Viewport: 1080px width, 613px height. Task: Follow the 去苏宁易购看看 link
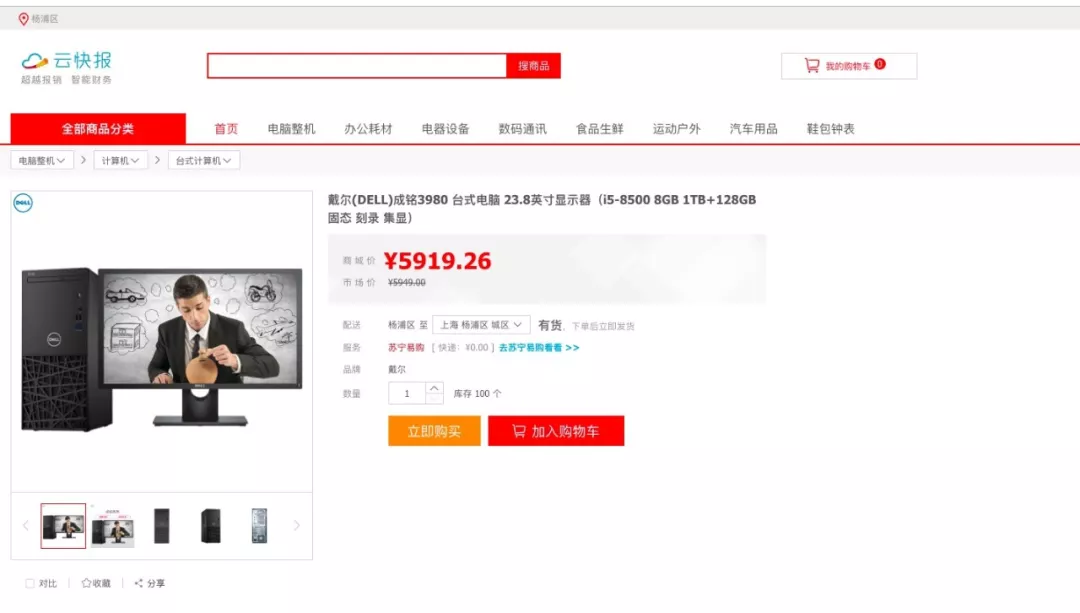point(539,348)
